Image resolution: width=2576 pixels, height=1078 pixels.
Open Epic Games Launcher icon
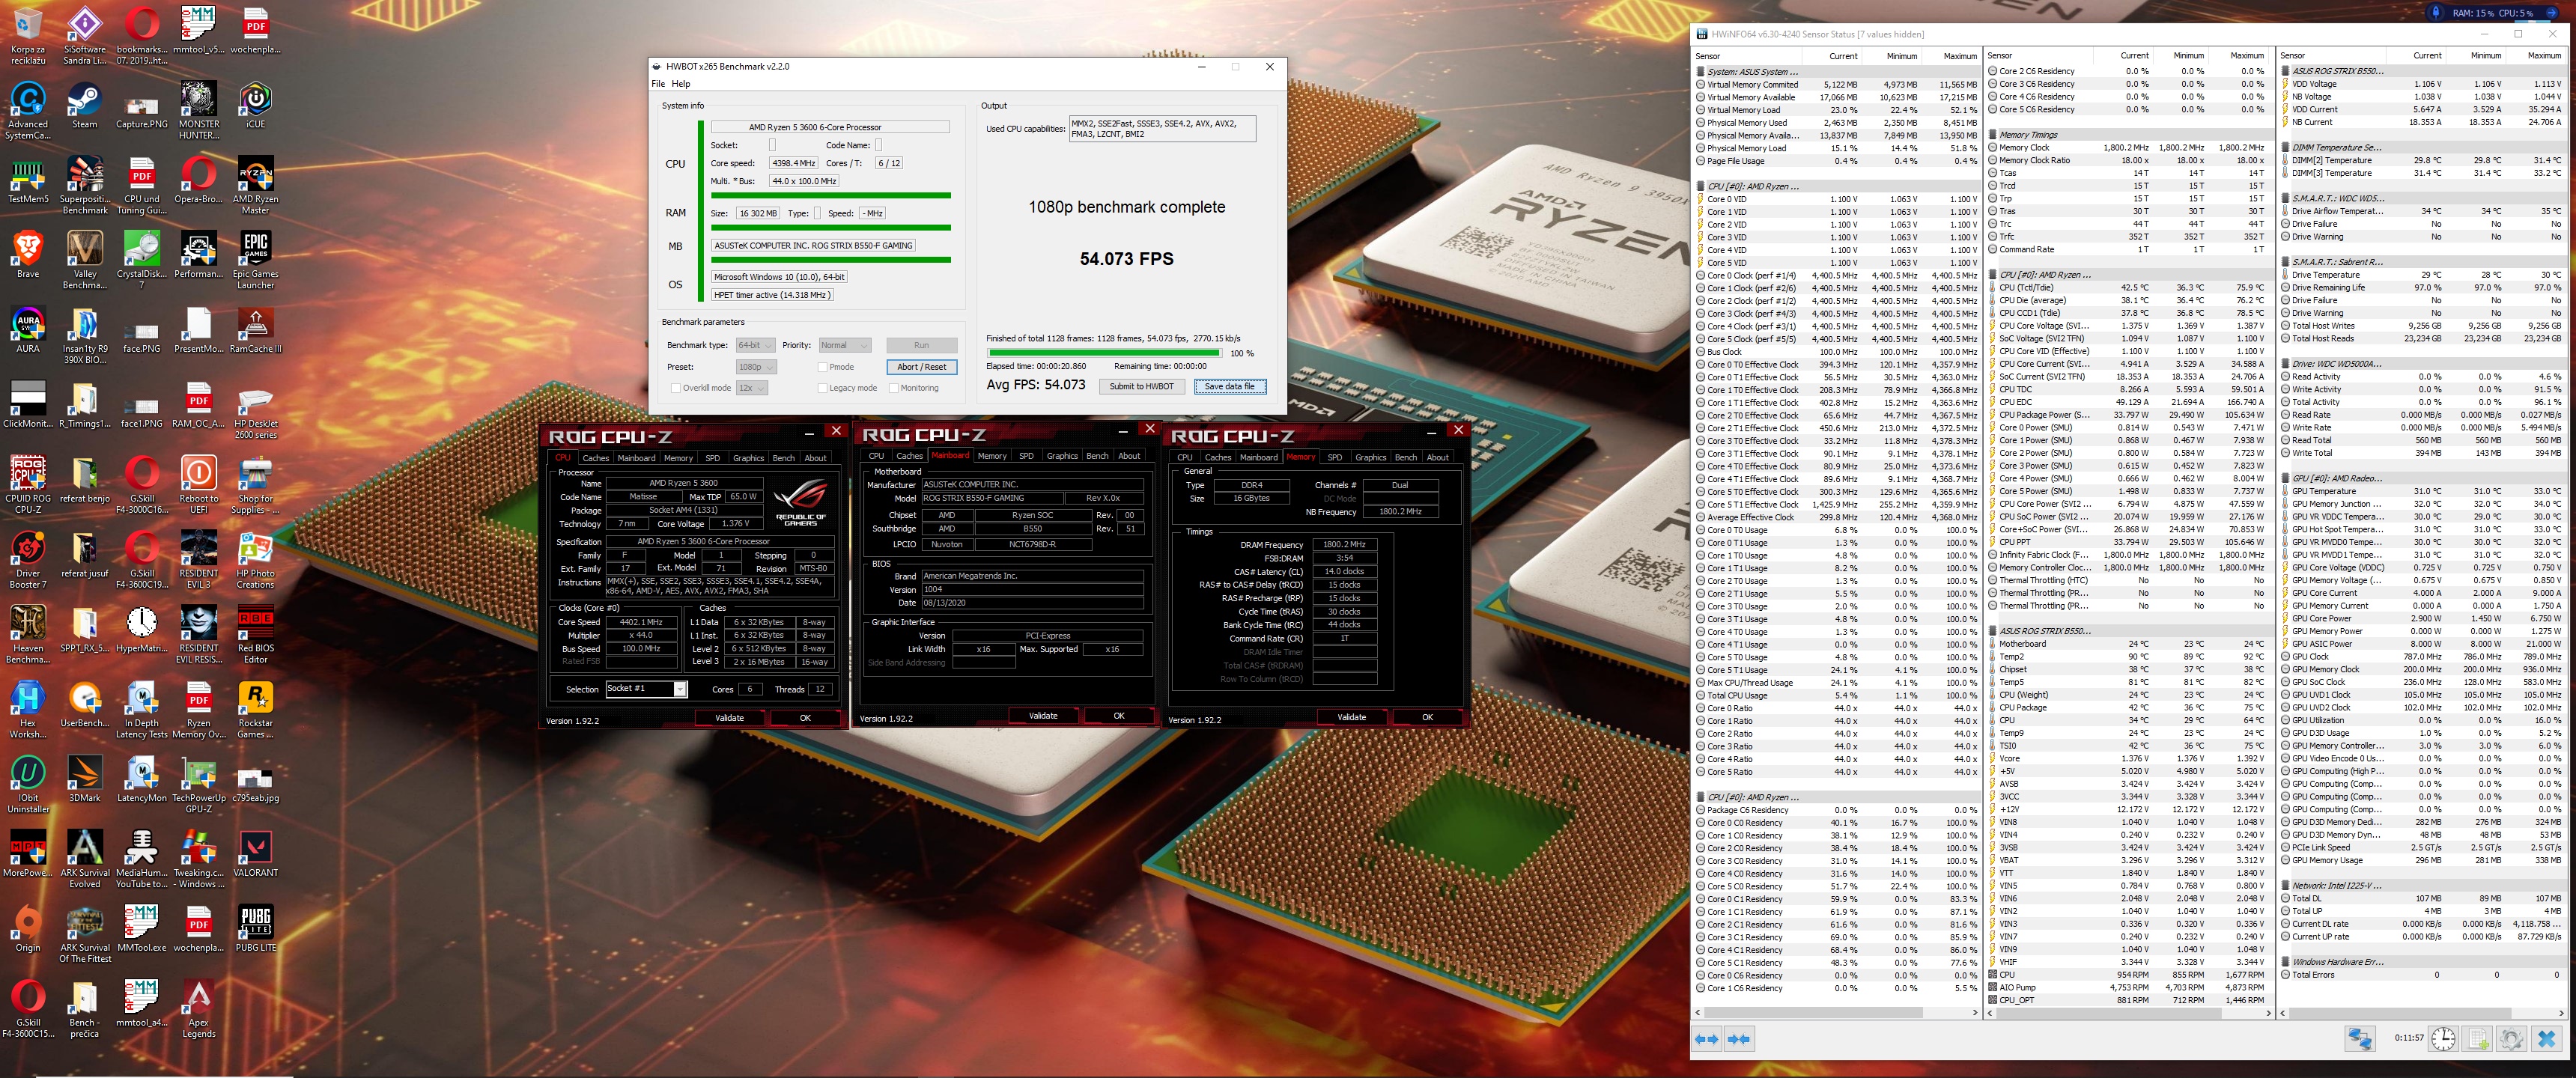[256, 261]
